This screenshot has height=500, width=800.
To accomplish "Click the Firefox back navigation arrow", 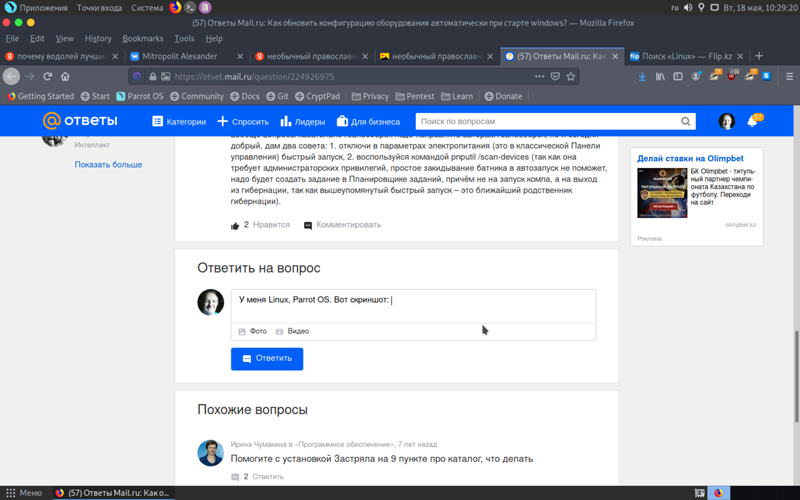I will (x=11, y=77).
